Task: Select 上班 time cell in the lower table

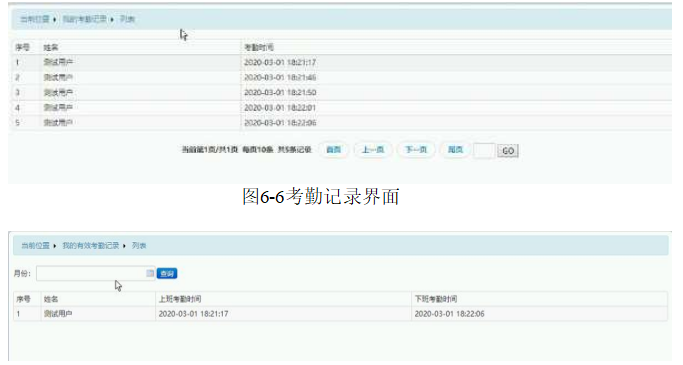Action: [x=193, y=314]
